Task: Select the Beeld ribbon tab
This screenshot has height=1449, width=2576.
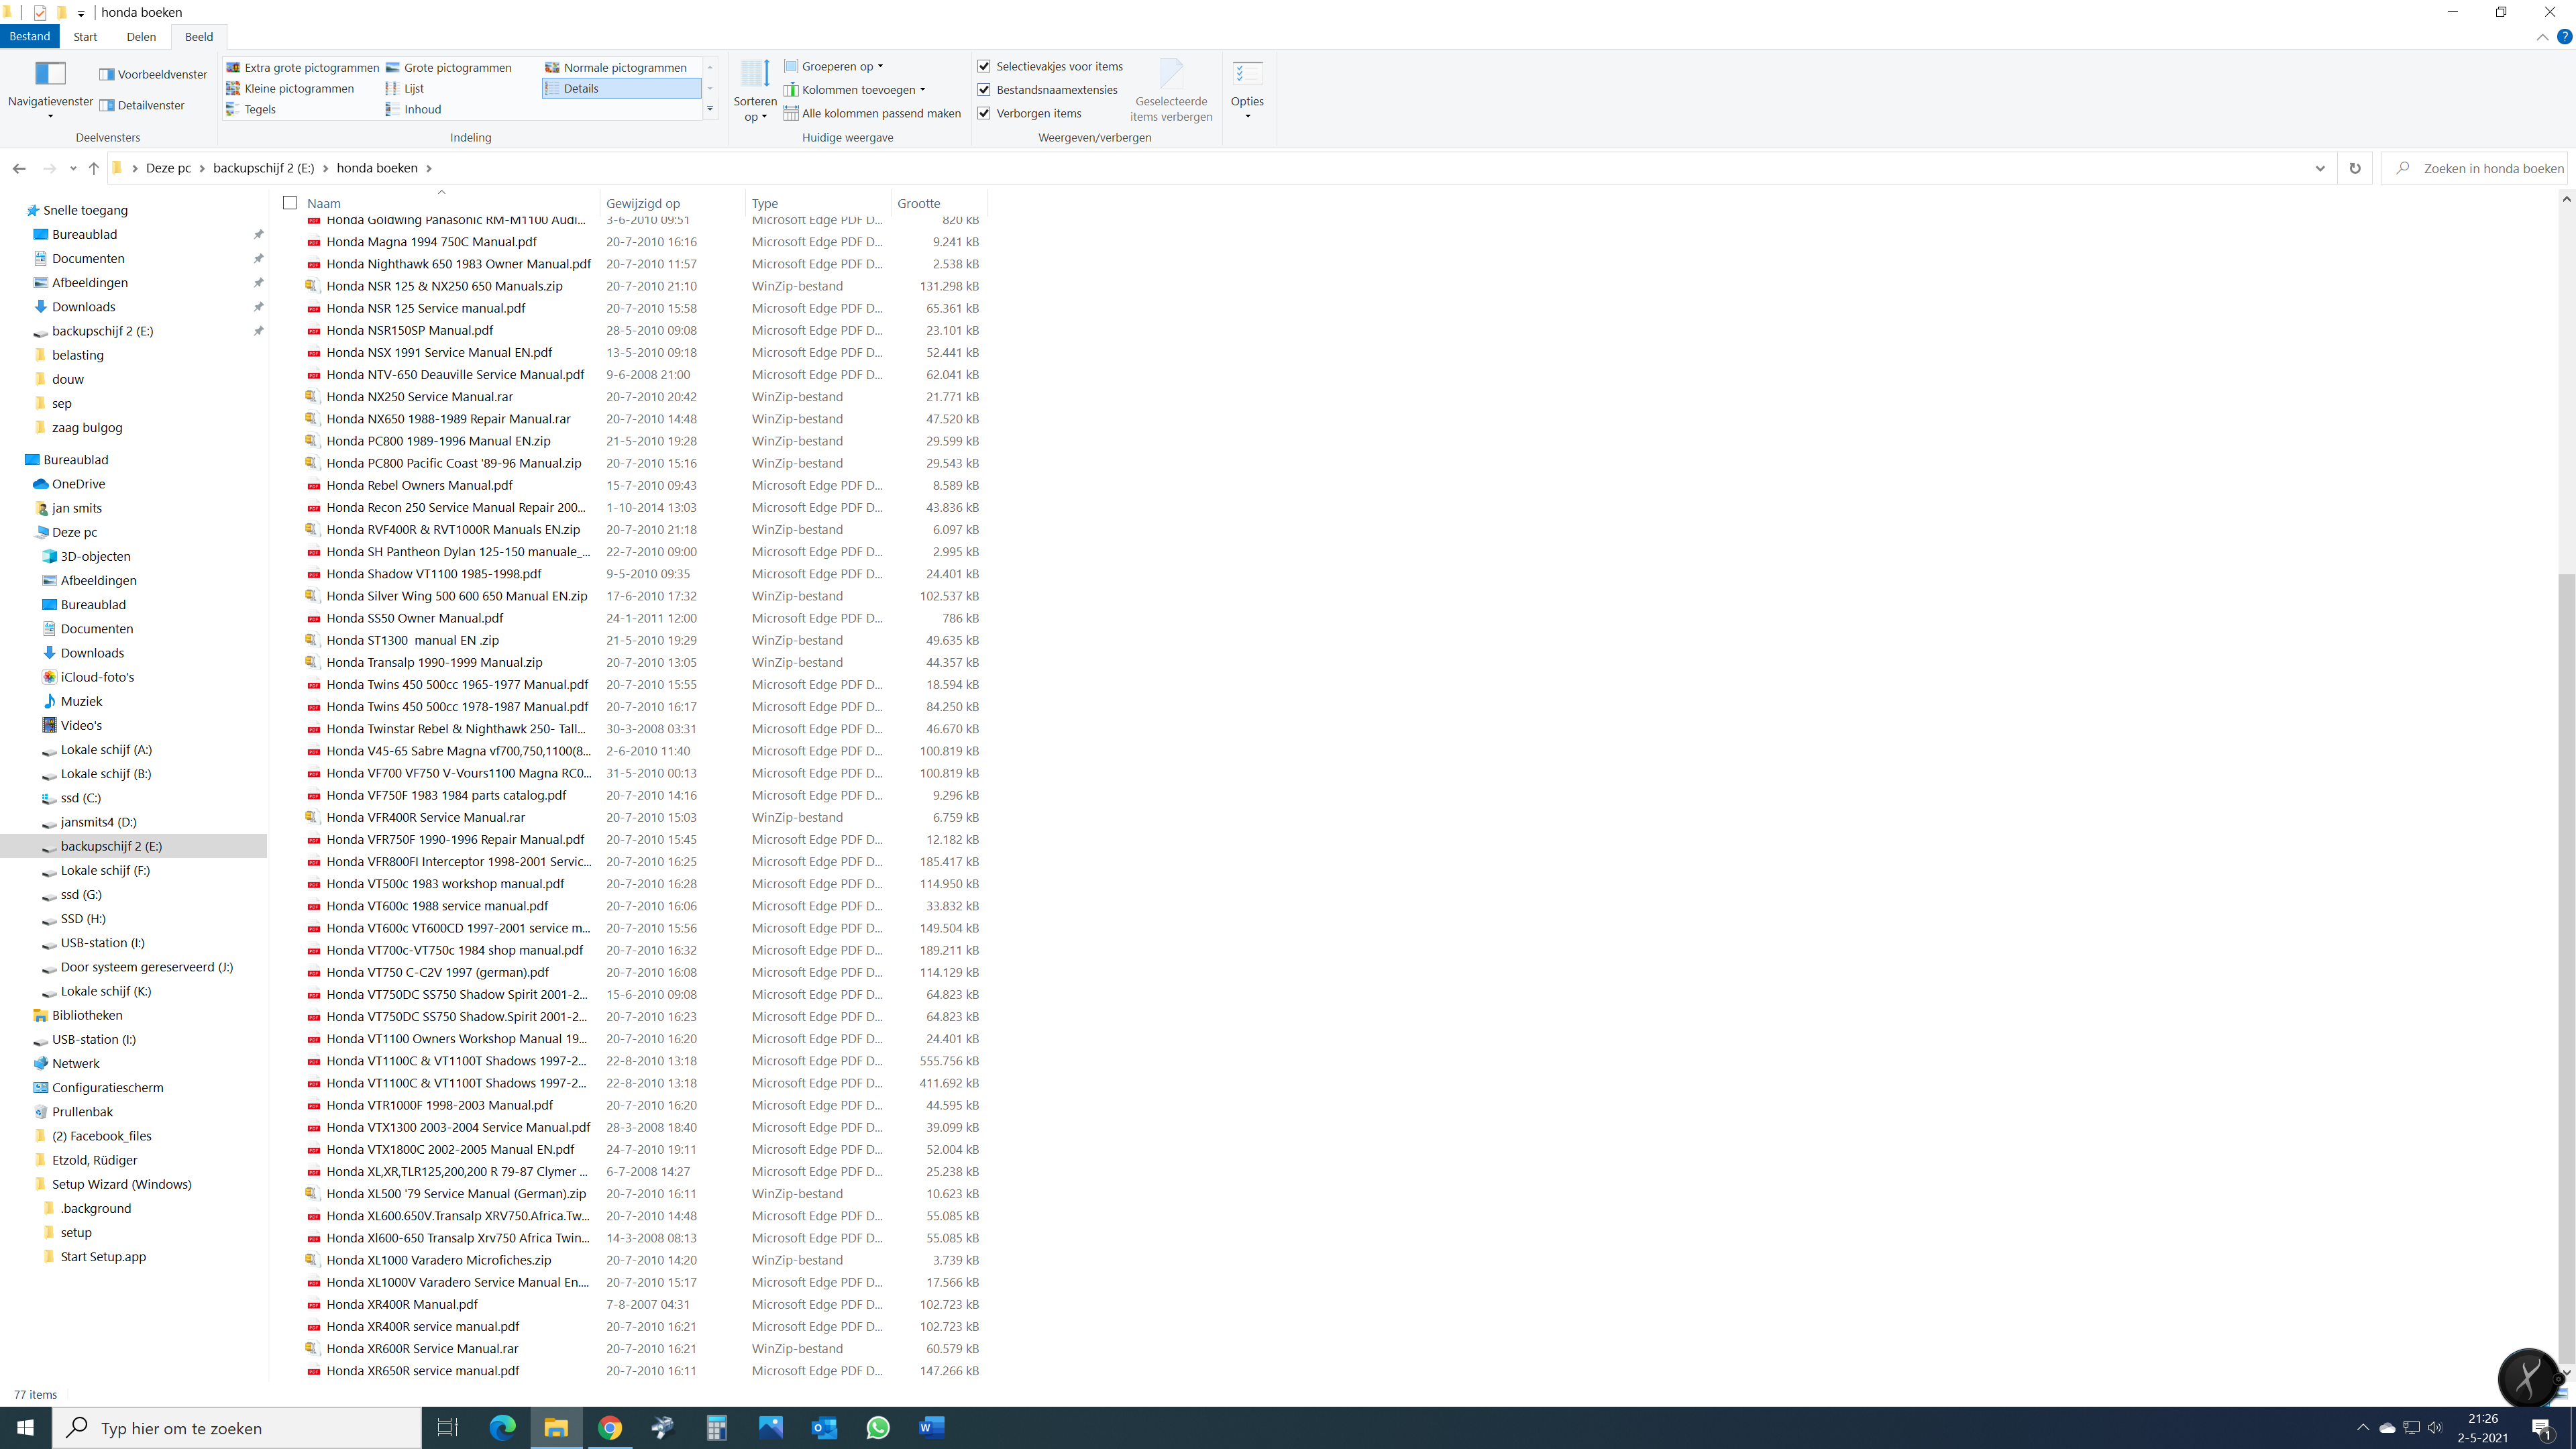Action: pos(199,37)
